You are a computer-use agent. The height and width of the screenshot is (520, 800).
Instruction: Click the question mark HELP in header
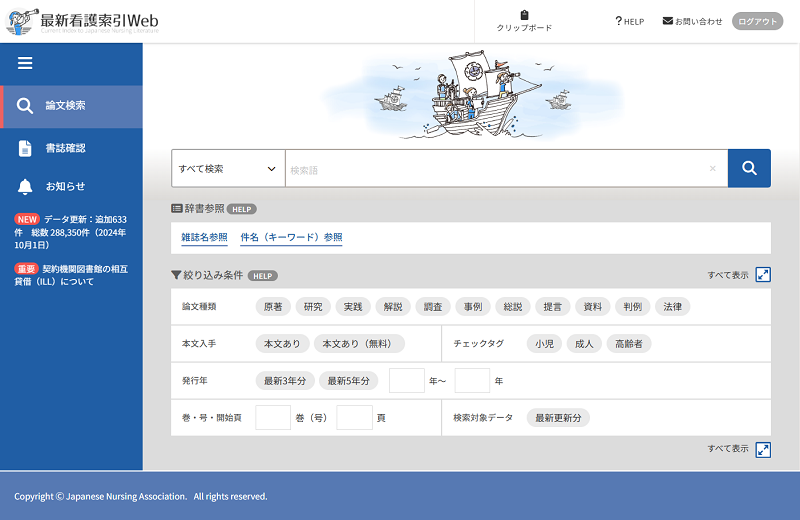[630, 21]
